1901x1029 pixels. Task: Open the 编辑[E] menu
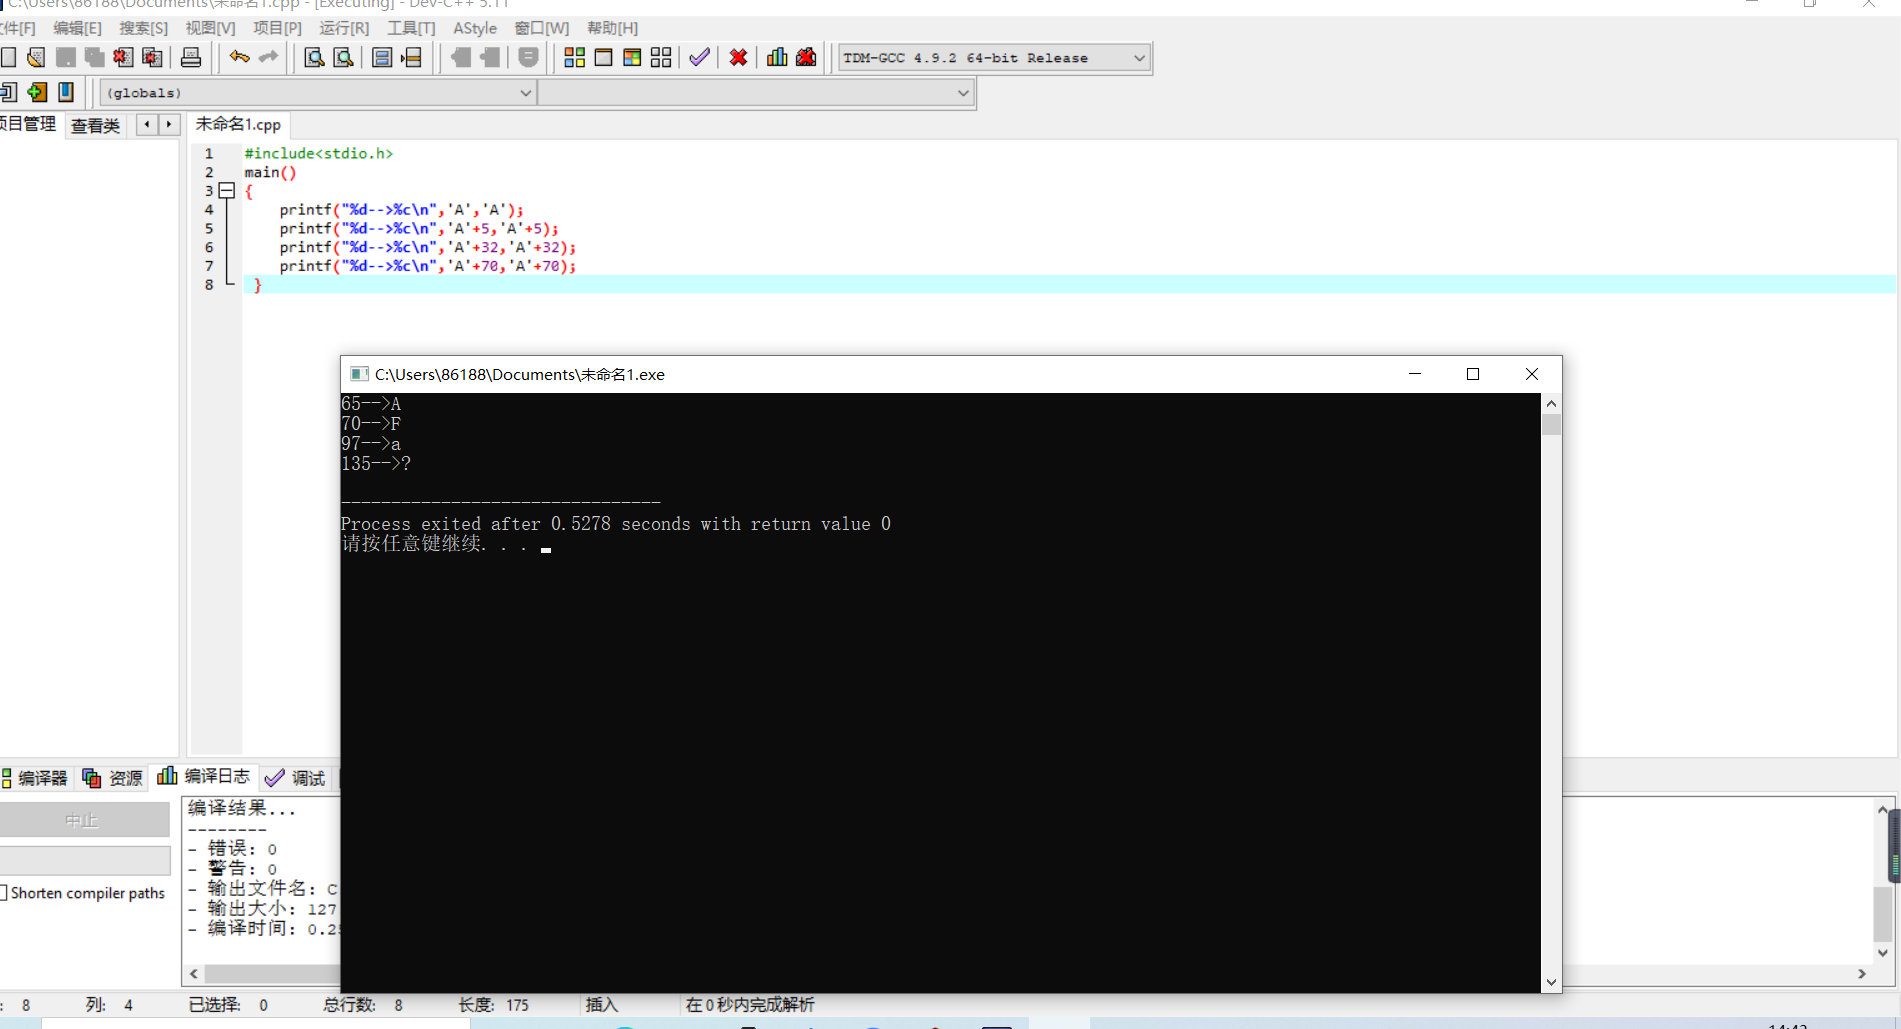77,28
